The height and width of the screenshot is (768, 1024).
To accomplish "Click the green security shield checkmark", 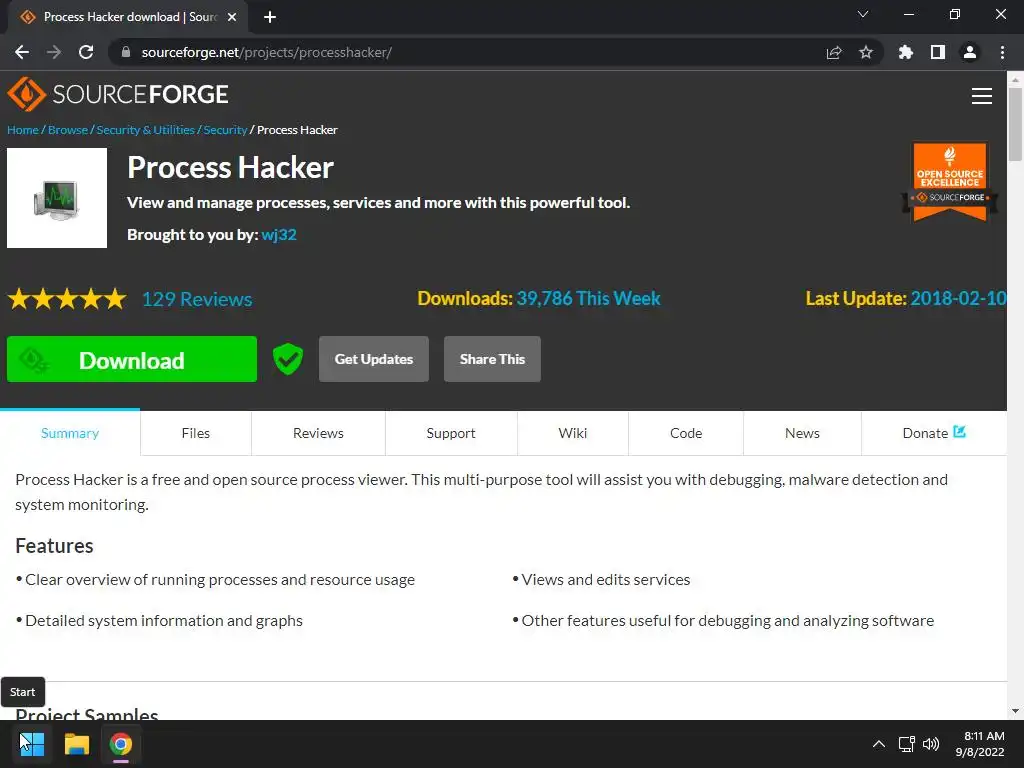I will (287, 359).
